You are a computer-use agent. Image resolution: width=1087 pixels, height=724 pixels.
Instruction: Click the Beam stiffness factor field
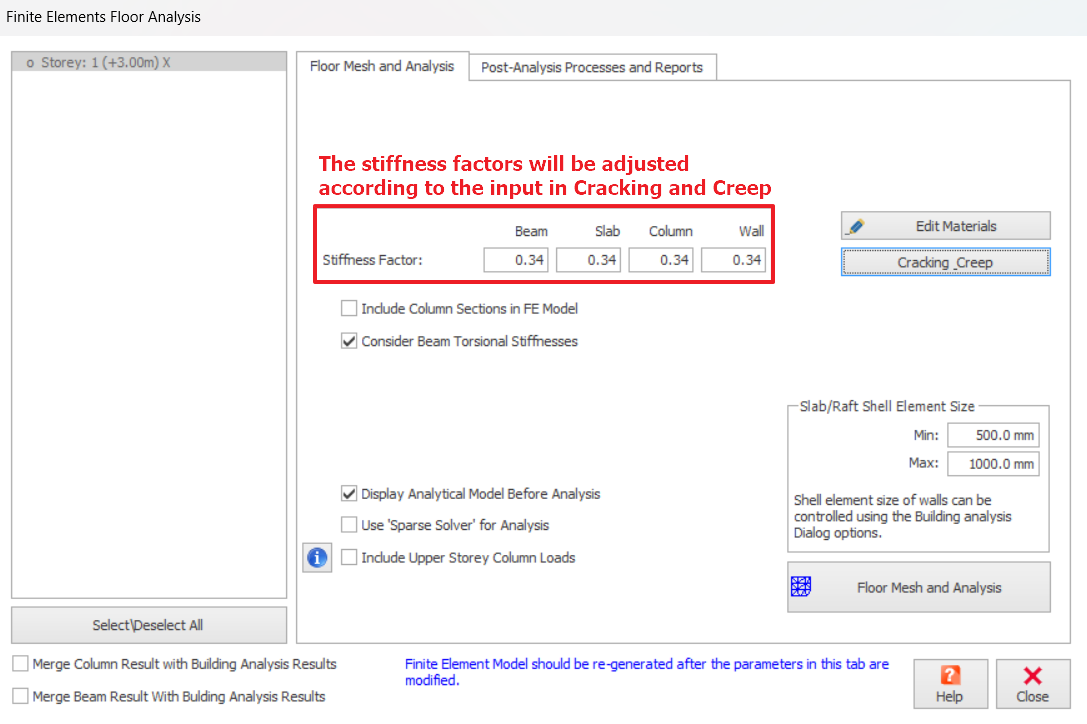coord(517,260)
